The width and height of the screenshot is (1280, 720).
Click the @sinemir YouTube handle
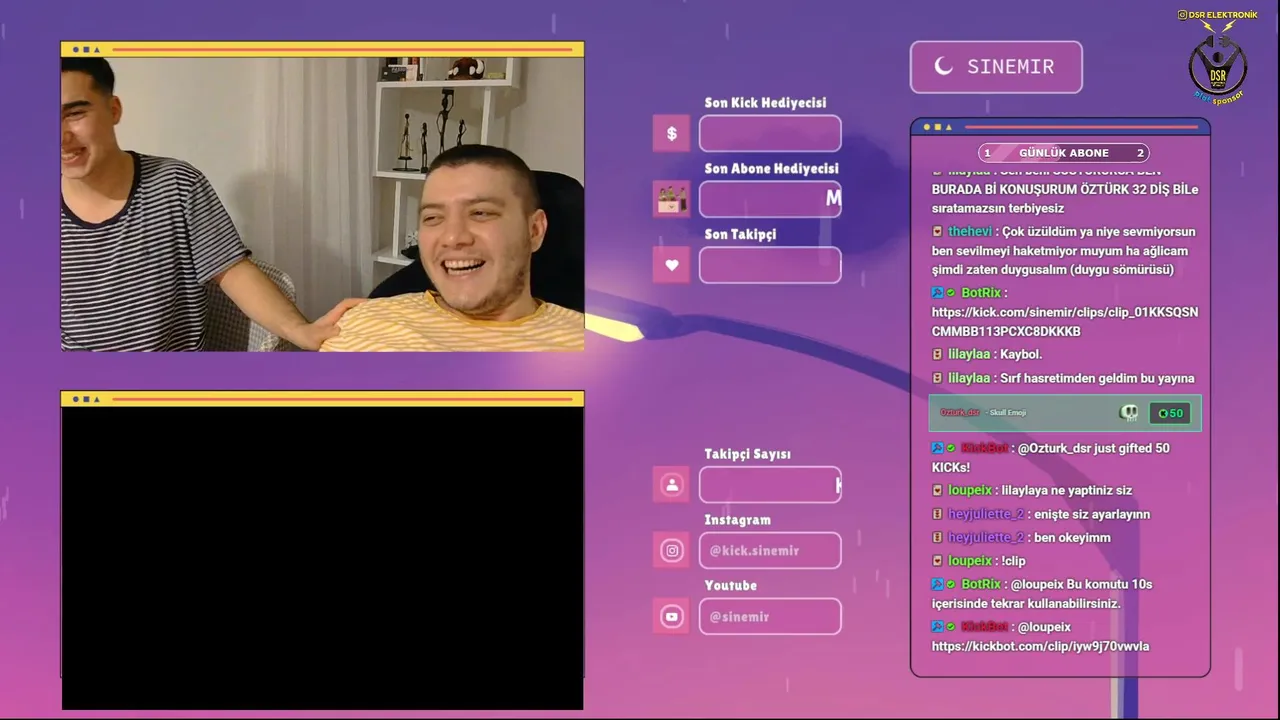pos(739,617)
